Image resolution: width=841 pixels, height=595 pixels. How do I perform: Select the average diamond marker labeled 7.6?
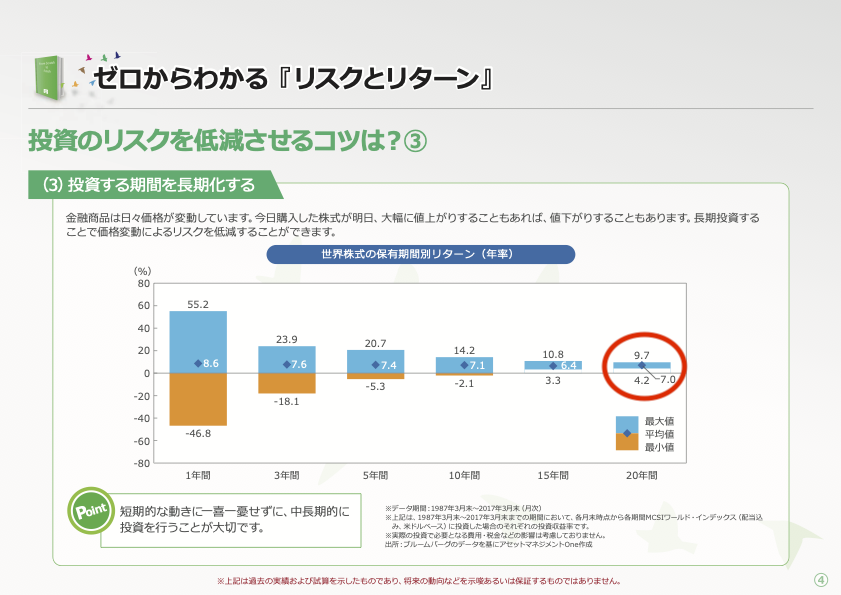pyautogui.click(x=286, y=364)
